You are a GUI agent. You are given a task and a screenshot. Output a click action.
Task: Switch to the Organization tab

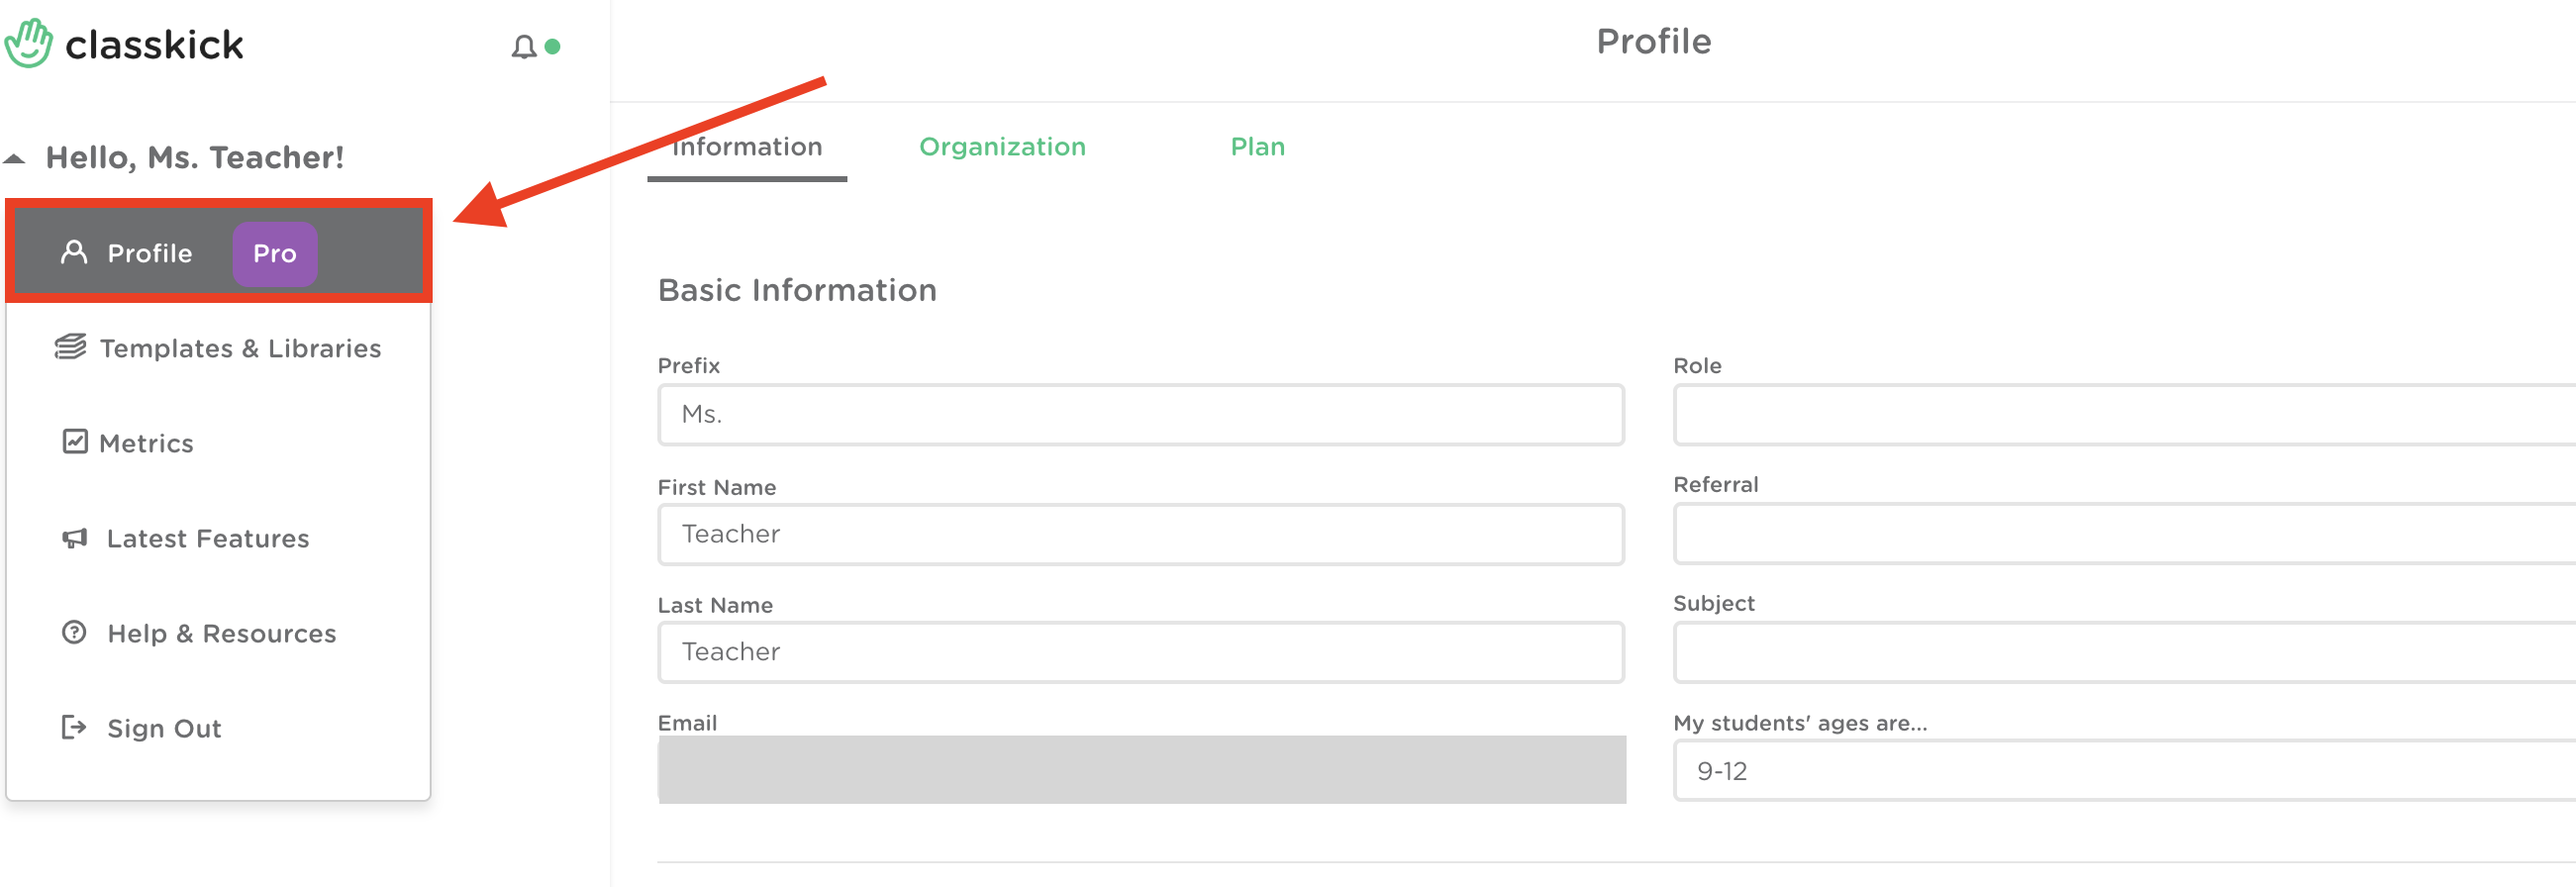(1002, 147)
